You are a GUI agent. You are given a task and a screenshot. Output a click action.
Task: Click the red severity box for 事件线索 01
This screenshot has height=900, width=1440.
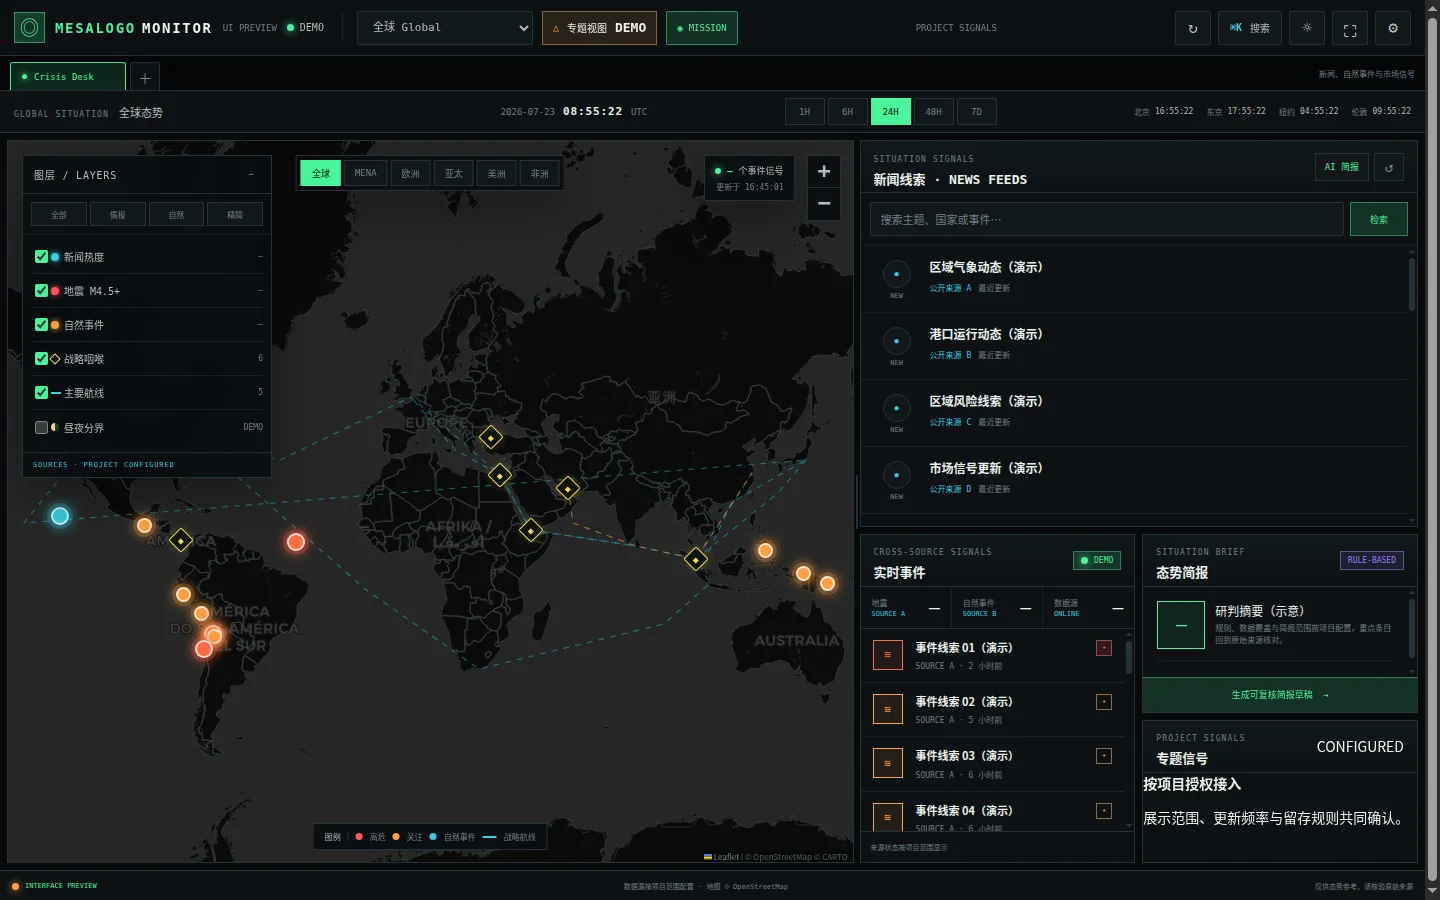pyautogui.click(x=1104, y=648)
